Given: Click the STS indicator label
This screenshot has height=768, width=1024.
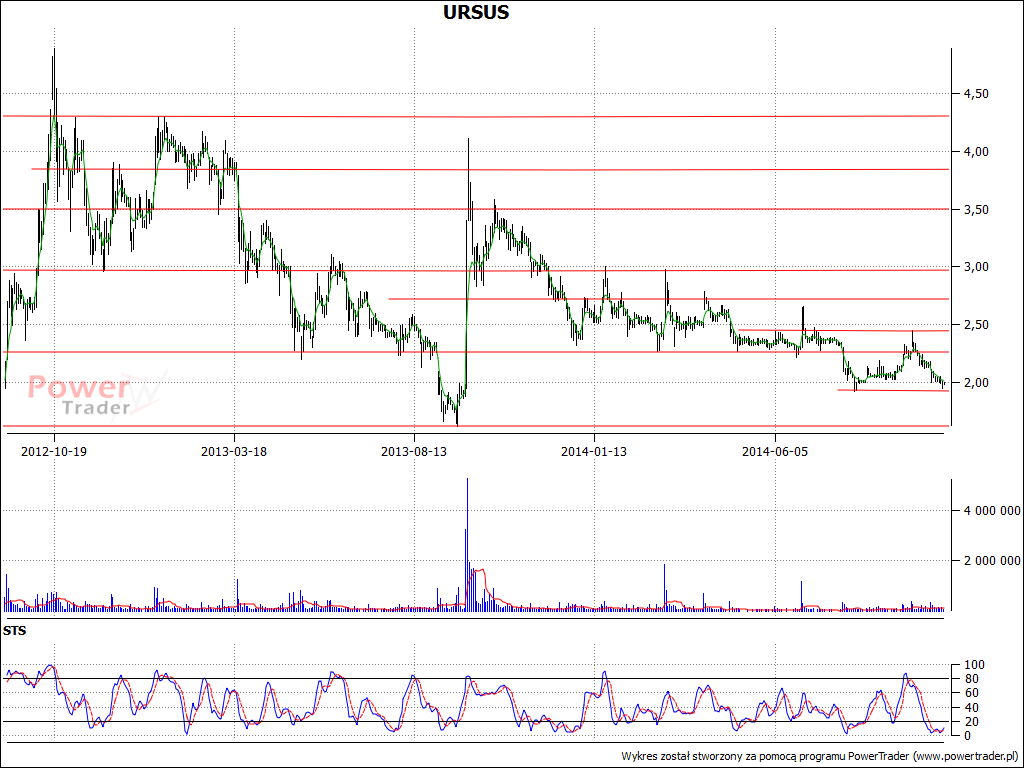Looking at the screenshot, I should 14,631.
